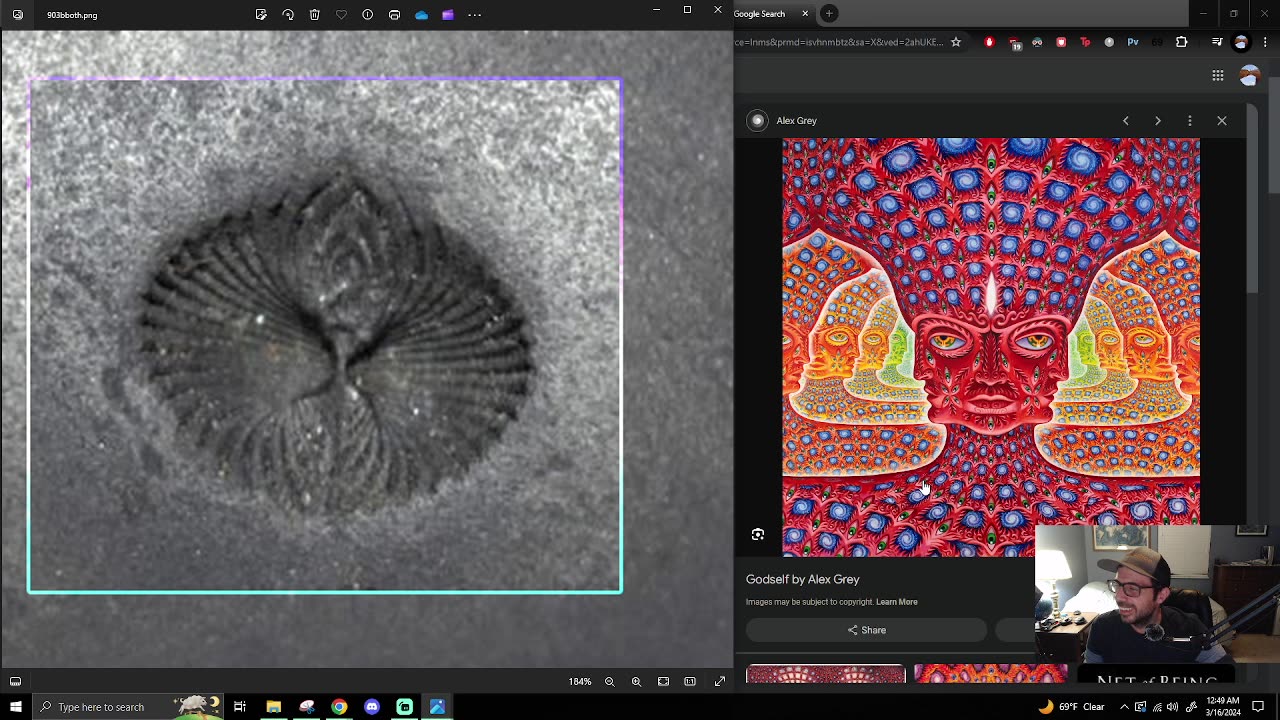The width and height of the screenshot is (1280, 720).
Task: Click the 184% zoom level text
Action: click(x=580, y=682)
